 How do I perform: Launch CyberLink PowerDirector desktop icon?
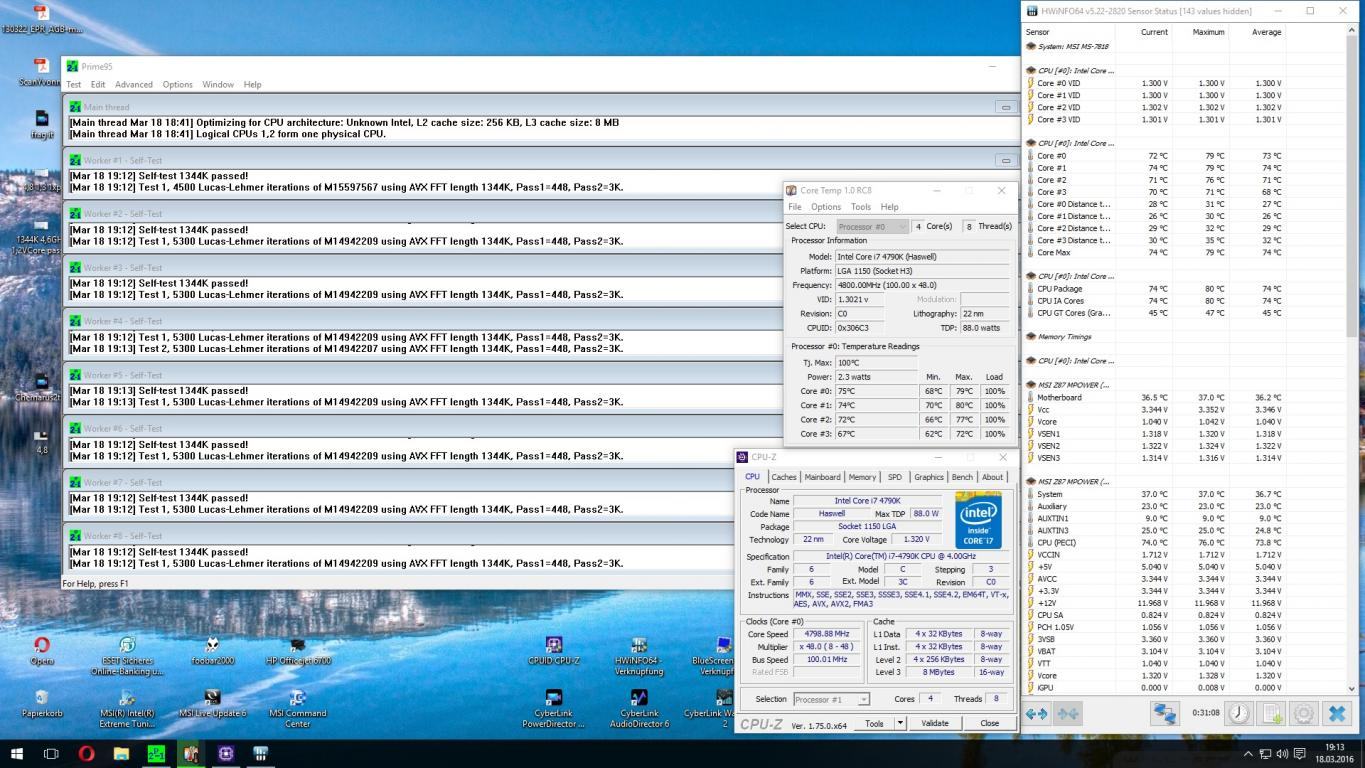tap(553, 709)
